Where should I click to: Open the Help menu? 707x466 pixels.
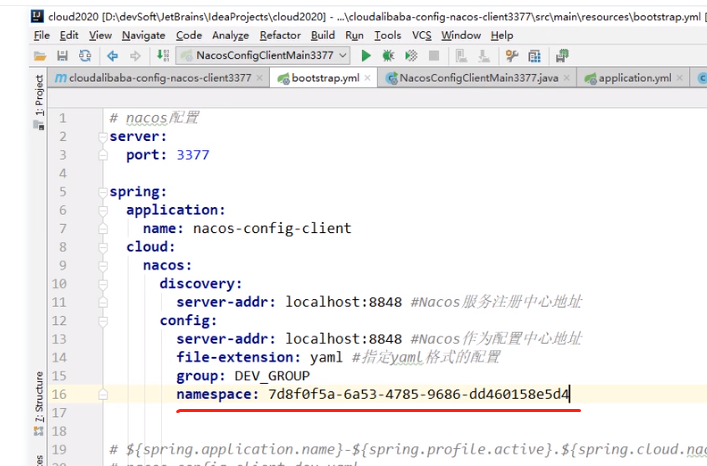tap(502, 36)
